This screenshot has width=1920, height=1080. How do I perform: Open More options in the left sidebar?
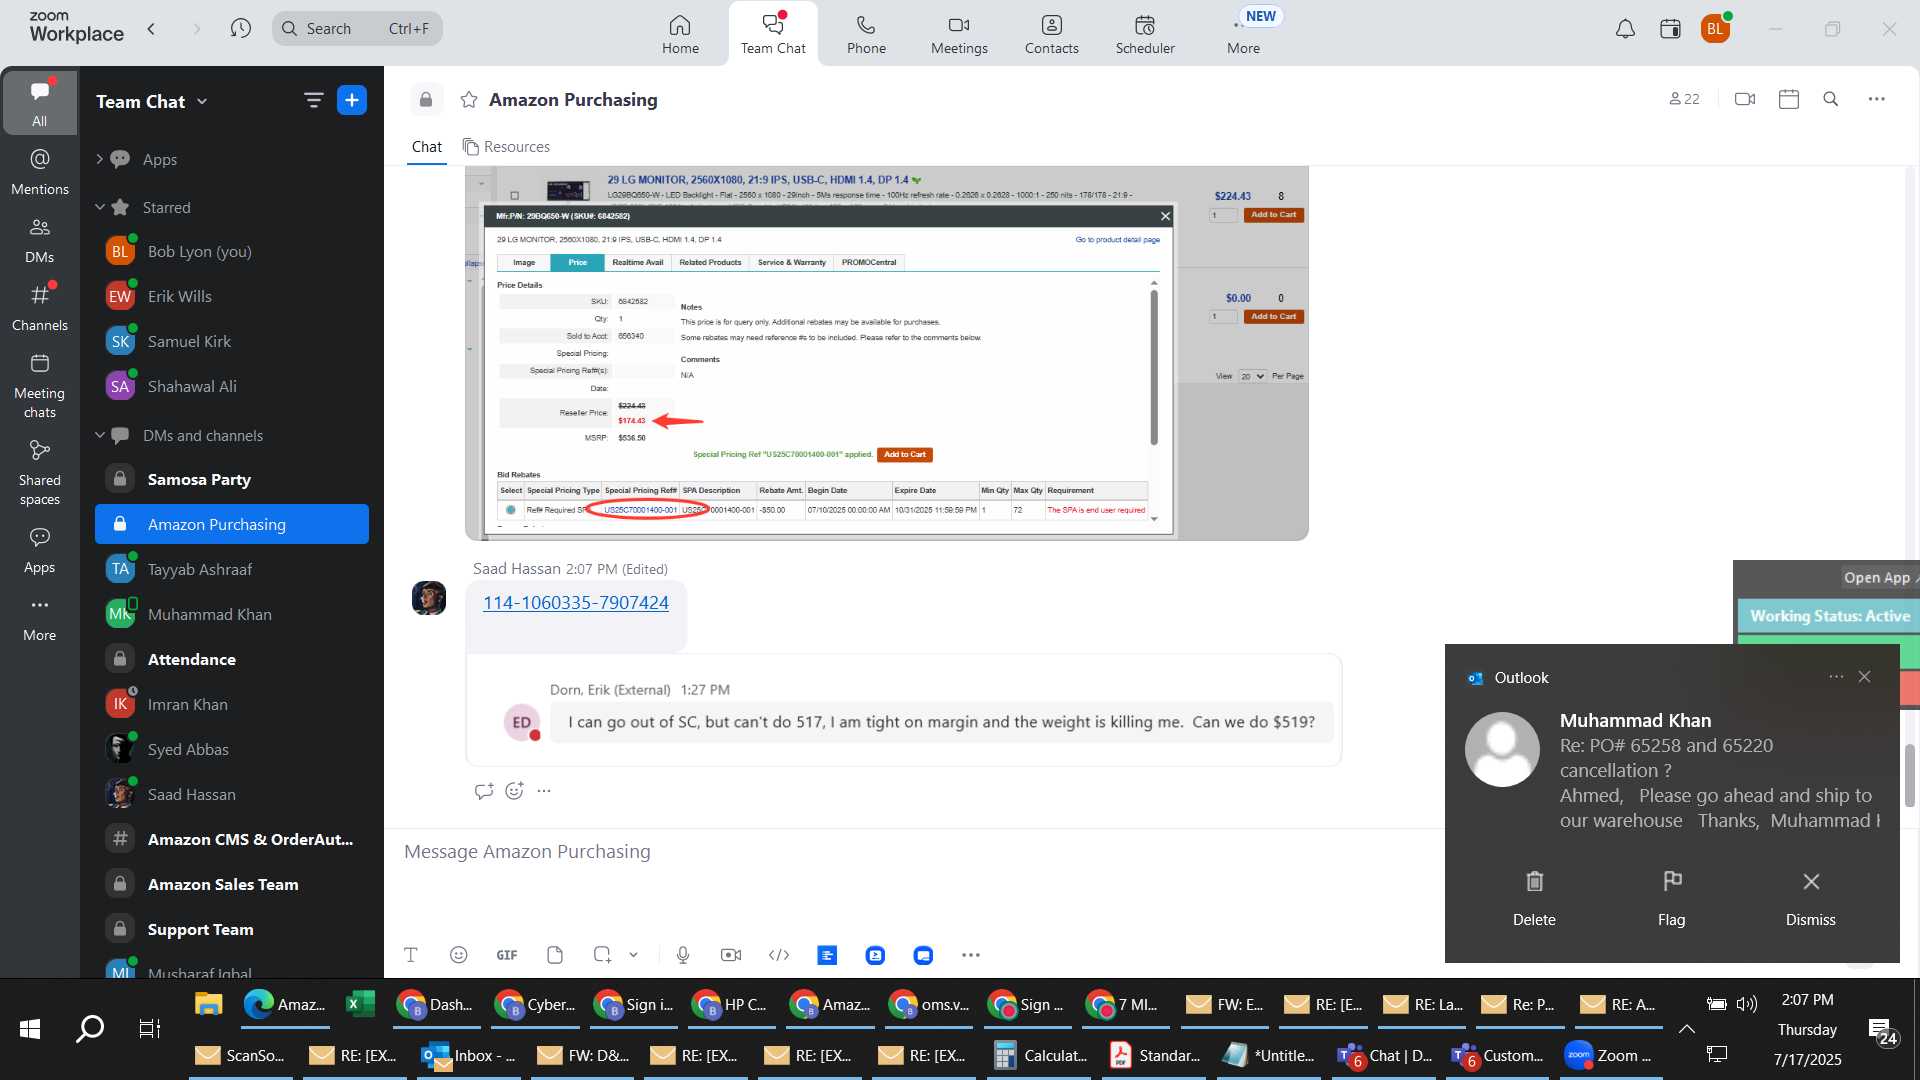[x=40, y=618]
